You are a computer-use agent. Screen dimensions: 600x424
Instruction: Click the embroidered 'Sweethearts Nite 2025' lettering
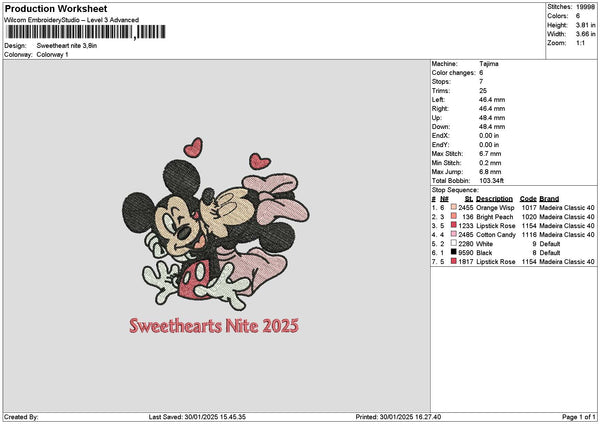tap(214, 326)
